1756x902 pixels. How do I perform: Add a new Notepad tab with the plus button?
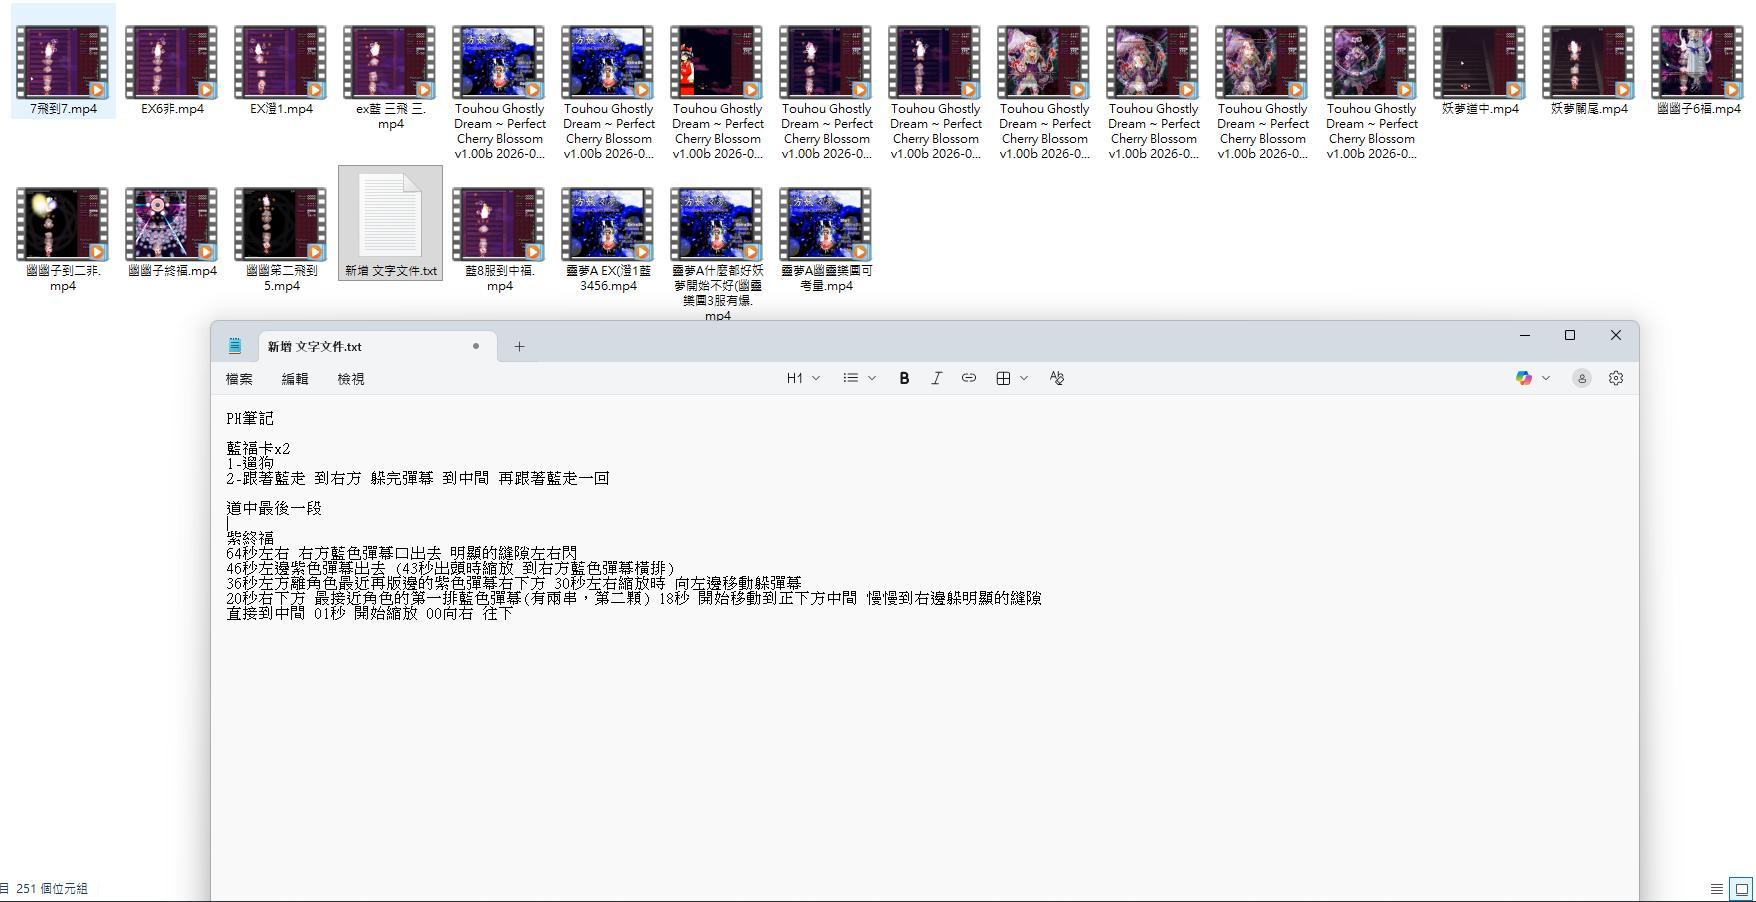click(x=519, y=346)
